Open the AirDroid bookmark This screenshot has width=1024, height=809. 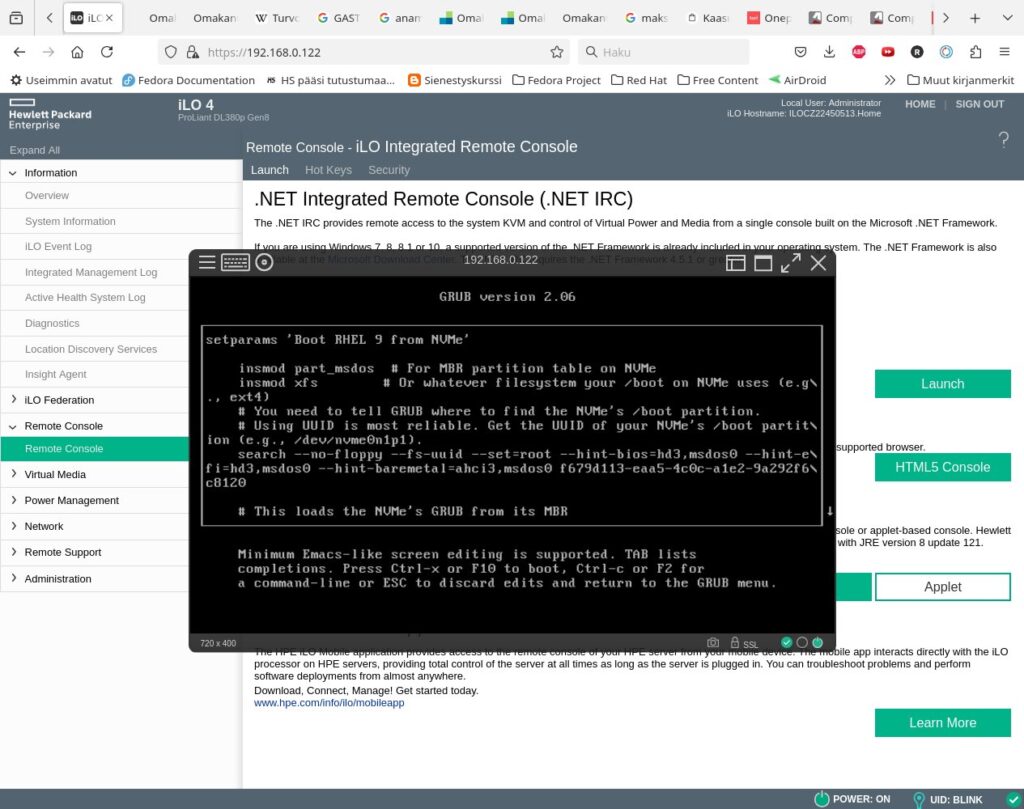click(x=797, y=80)
